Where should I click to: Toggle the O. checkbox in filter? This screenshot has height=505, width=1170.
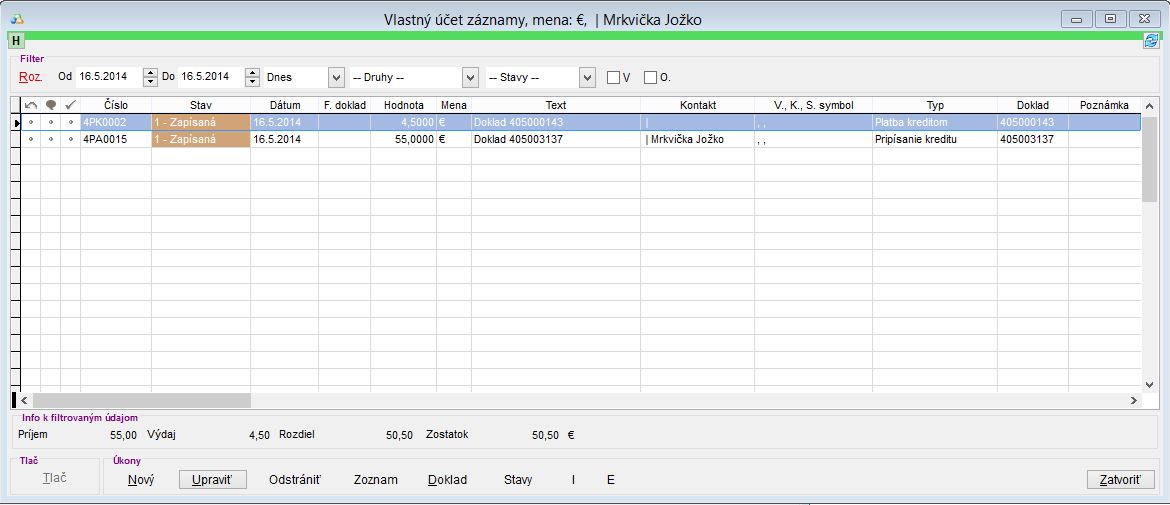click(651, 77)
